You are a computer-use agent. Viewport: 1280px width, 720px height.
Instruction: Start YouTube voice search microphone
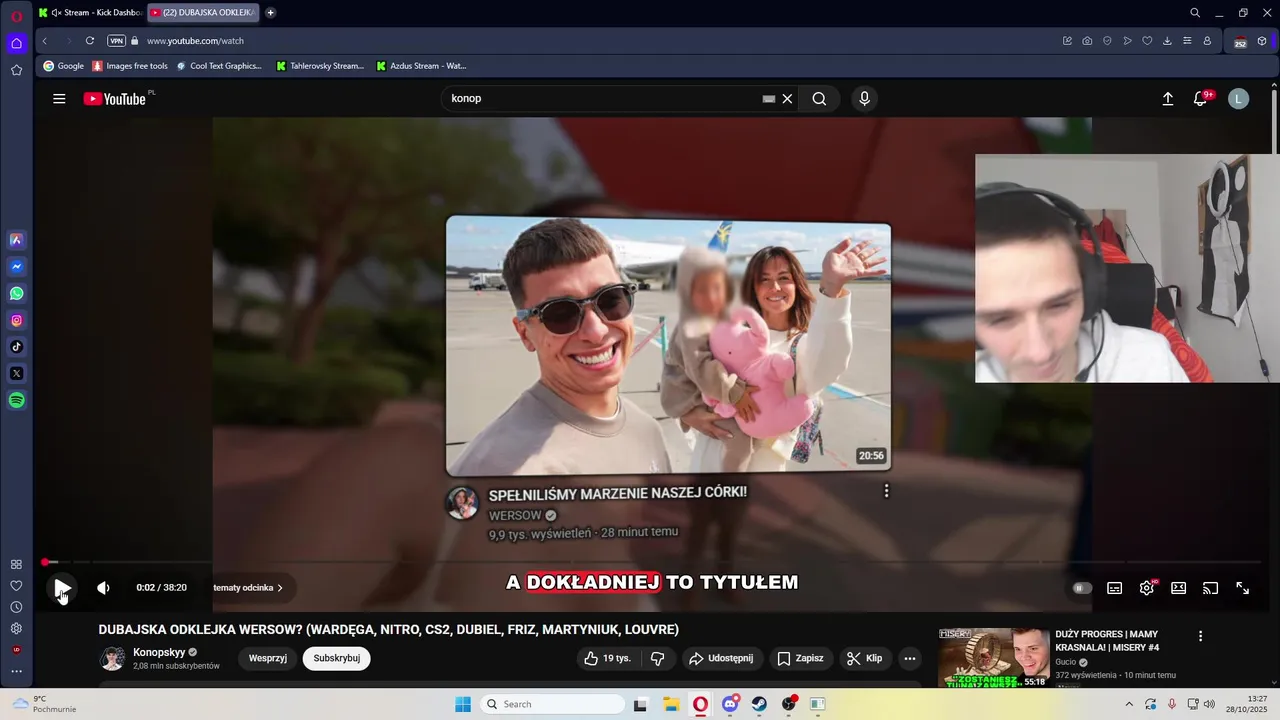point(864,99)
